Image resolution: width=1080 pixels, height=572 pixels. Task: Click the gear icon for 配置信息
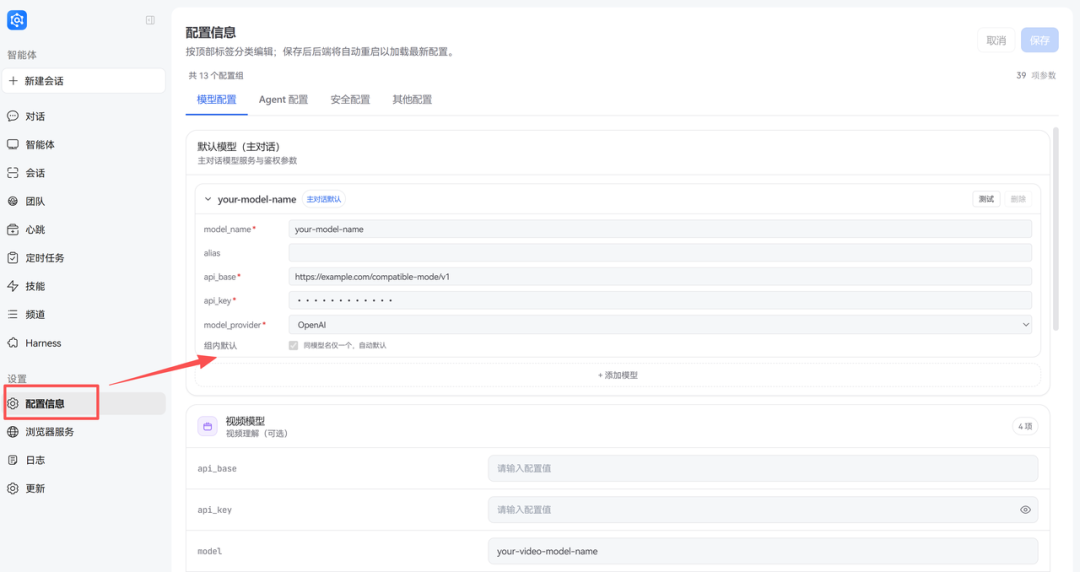(x=13, y=403)
